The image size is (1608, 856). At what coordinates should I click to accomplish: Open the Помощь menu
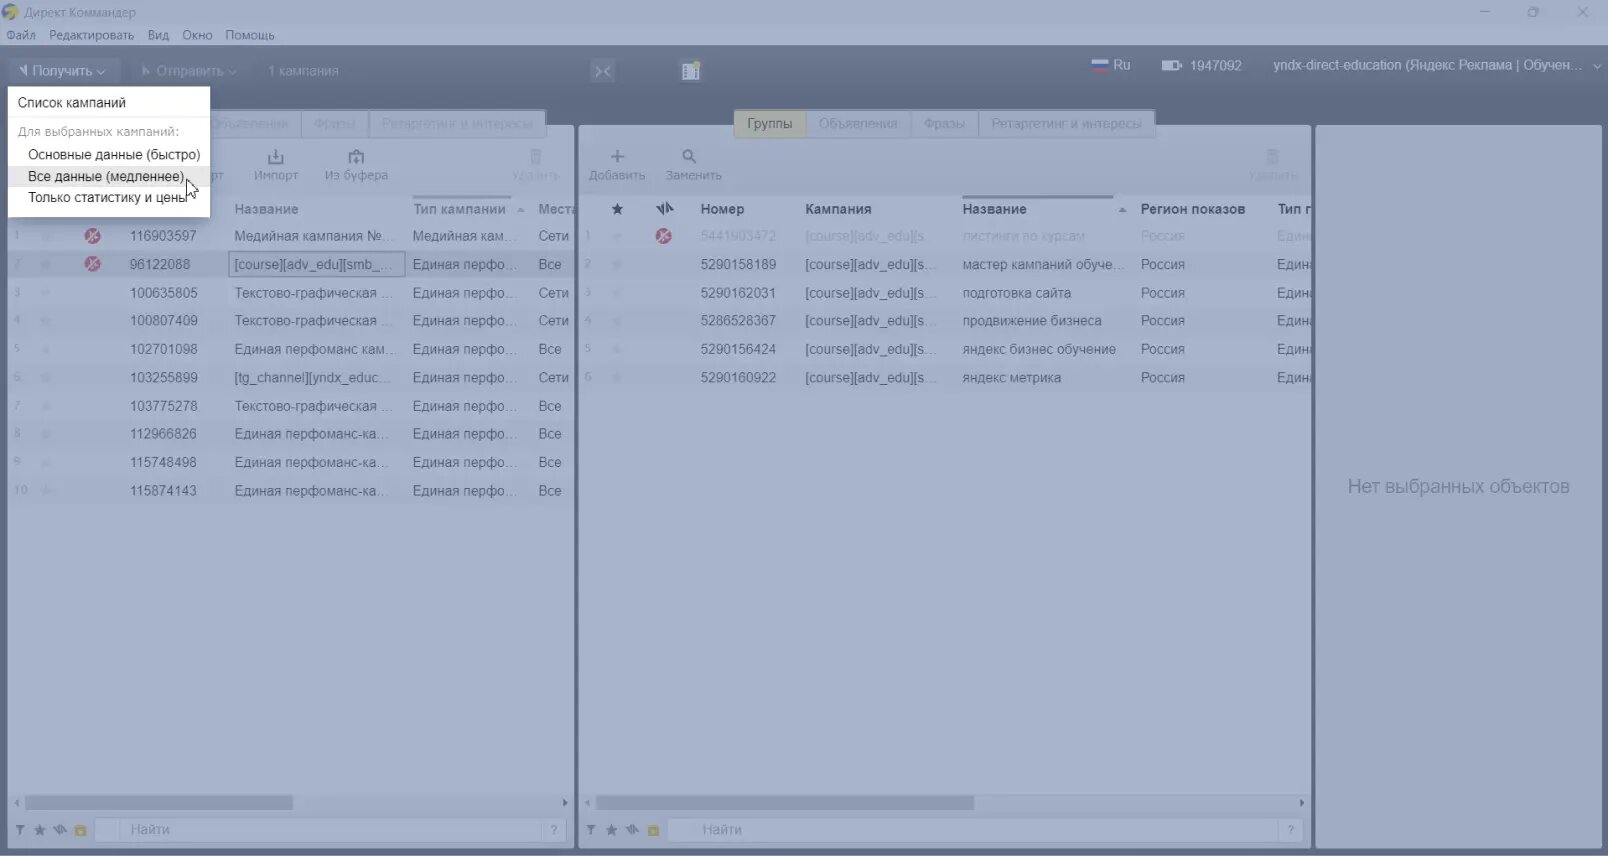[x=249, y=35]
